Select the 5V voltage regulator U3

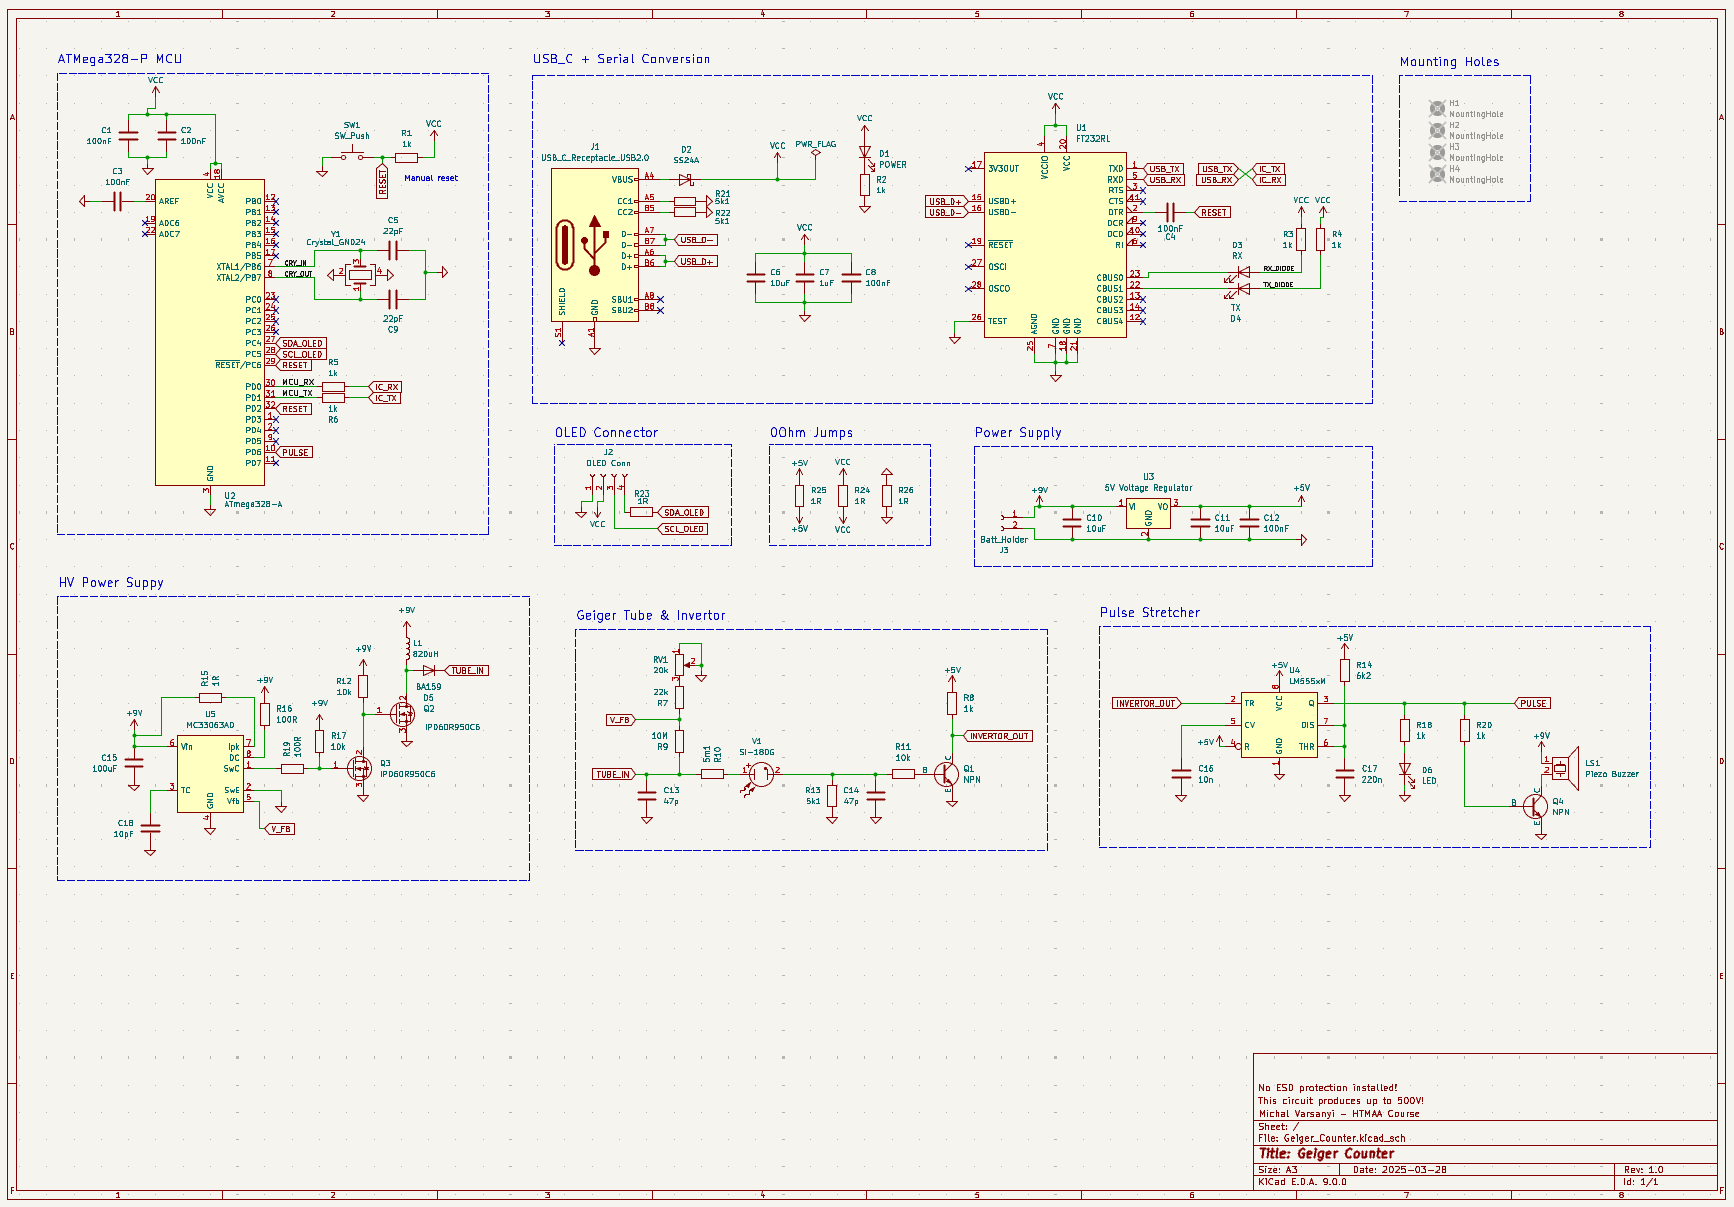coord(1148,513)
